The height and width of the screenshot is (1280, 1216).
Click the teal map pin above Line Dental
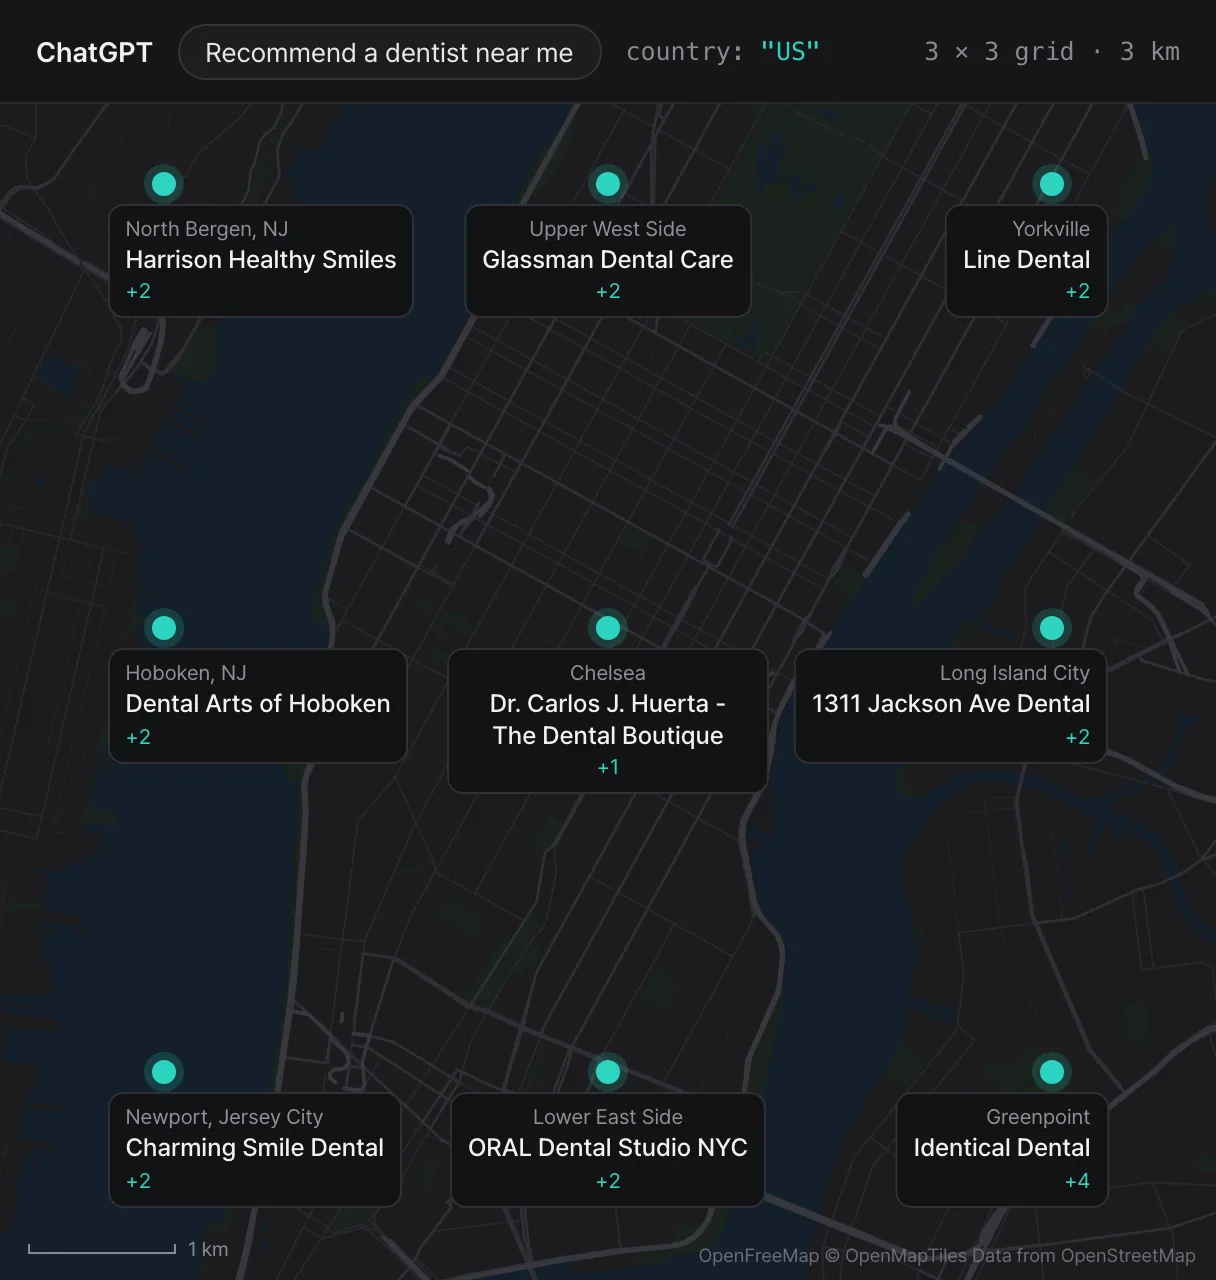coord(1052,184)
